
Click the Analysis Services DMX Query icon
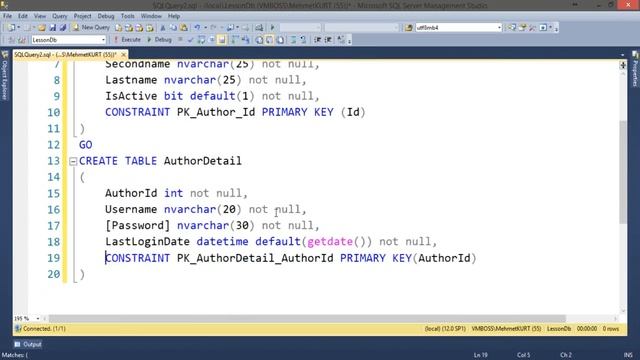(139, 28)
